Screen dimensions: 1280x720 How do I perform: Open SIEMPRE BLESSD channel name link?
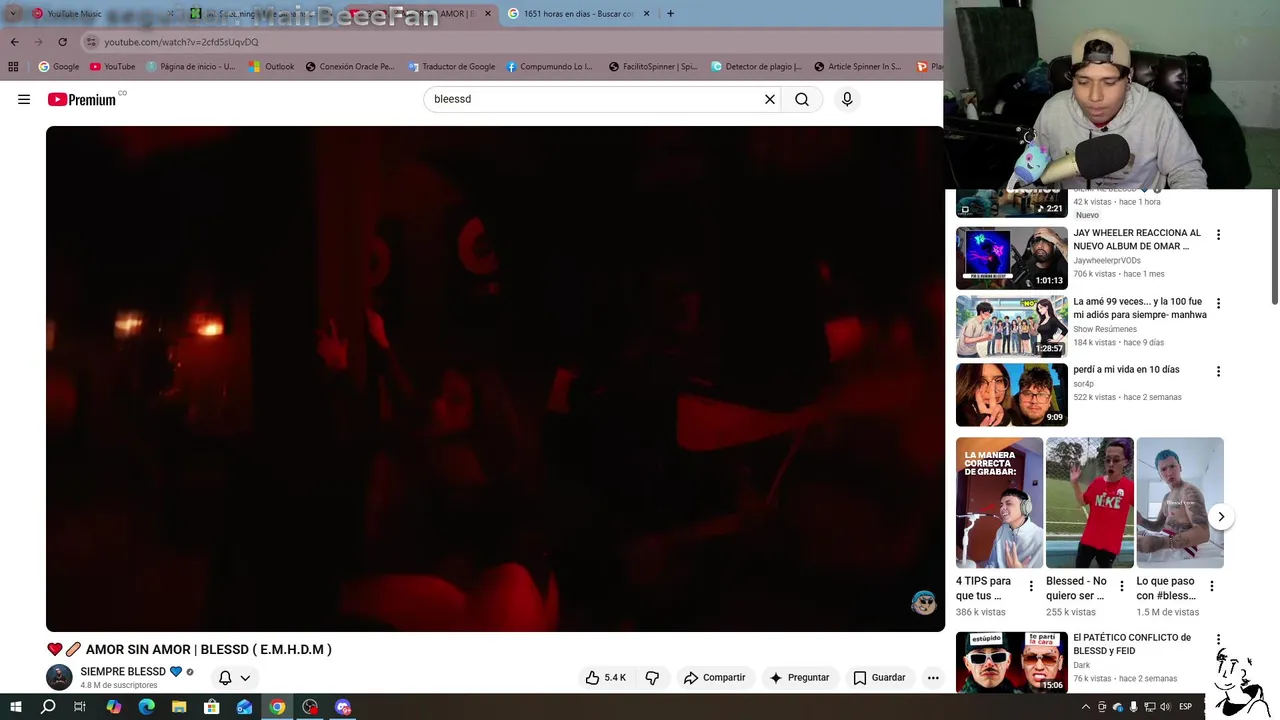[x=123, y=671]
